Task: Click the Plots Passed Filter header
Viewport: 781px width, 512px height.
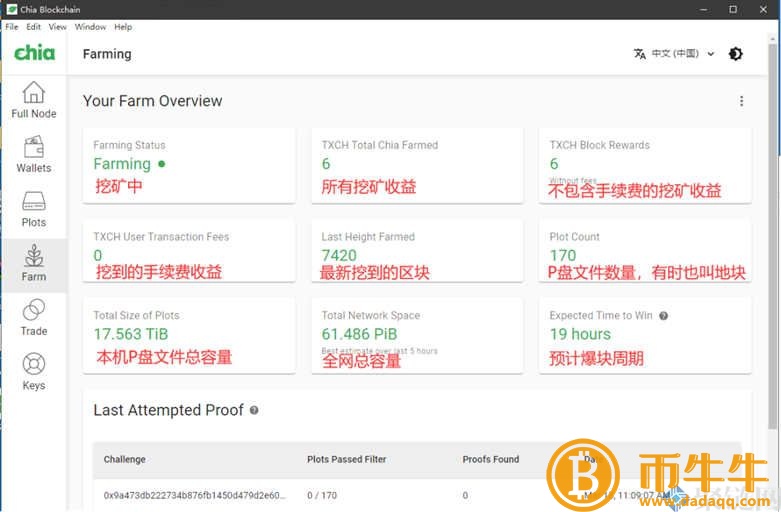Action: coord(347,459)
